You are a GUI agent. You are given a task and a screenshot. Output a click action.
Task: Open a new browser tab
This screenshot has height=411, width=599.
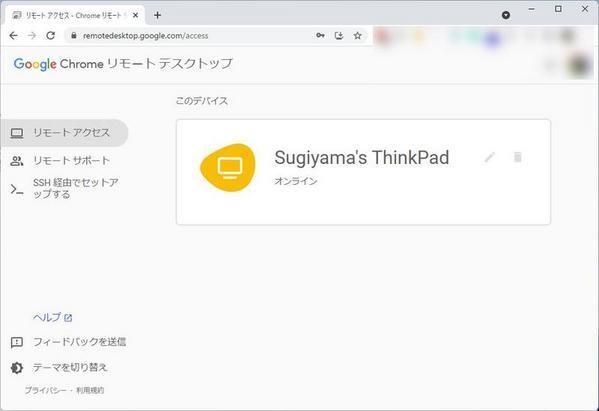[157, 15]
